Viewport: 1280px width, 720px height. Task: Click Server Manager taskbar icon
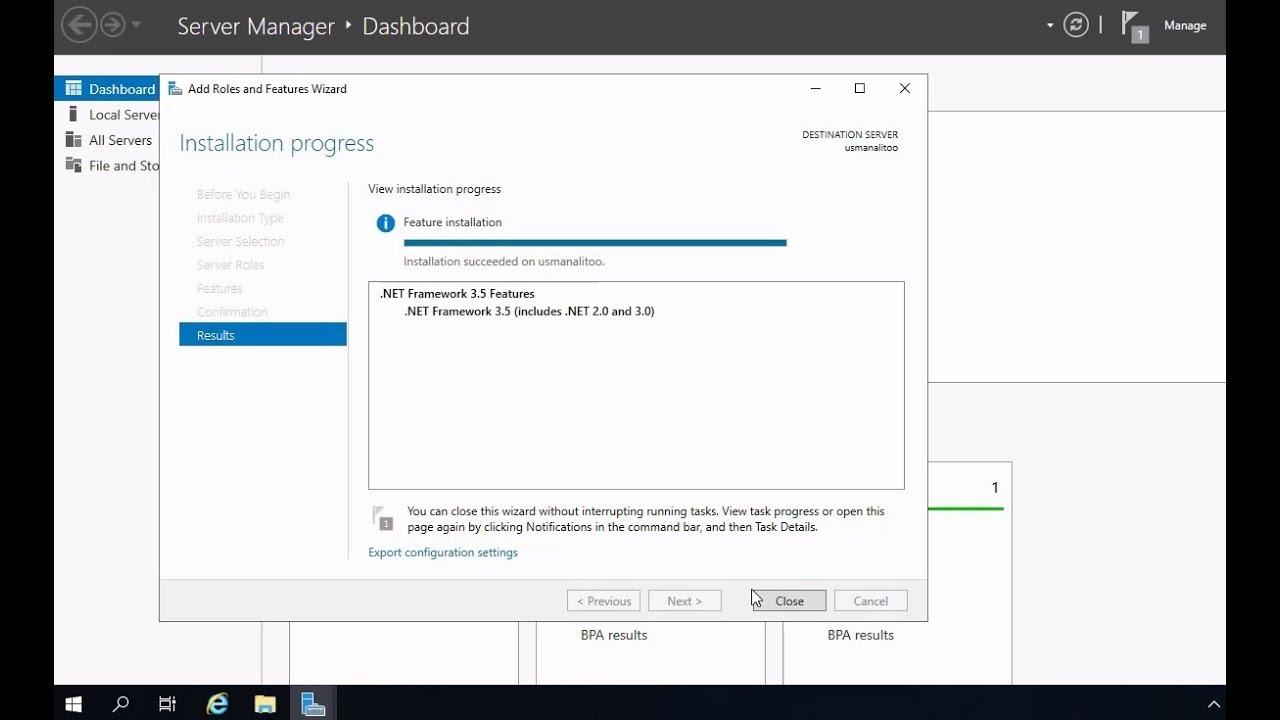(313, 704)
